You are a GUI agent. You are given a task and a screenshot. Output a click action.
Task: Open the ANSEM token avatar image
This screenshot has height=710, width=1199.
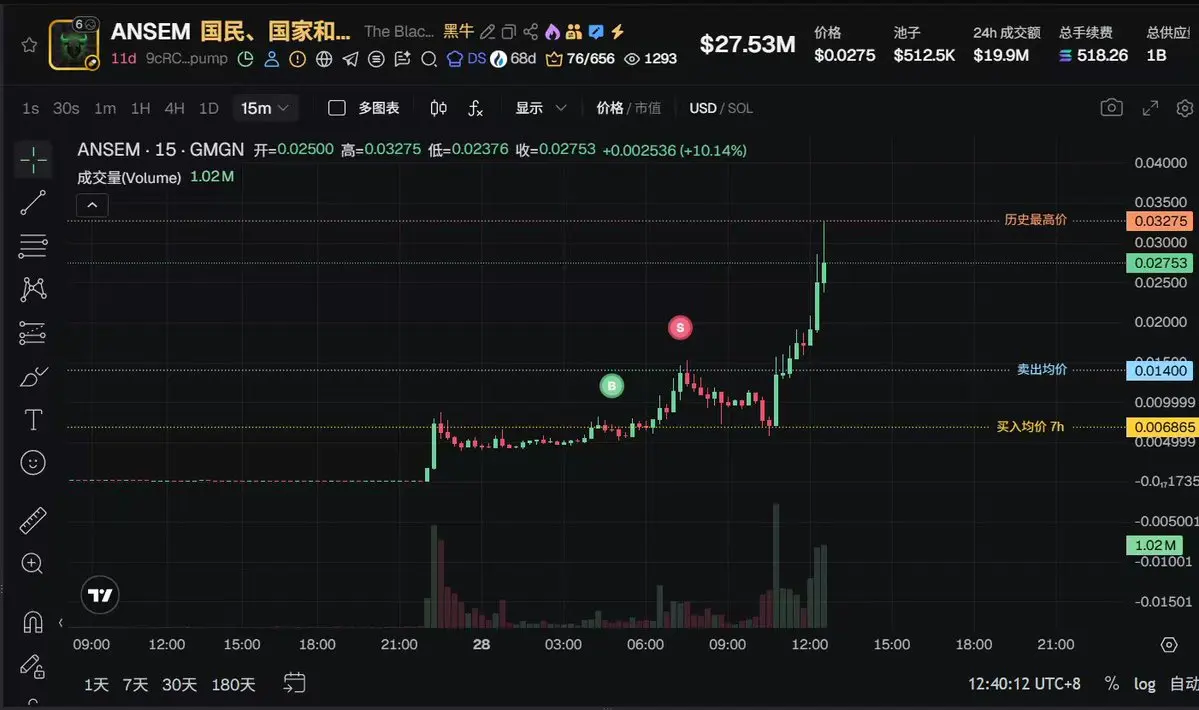pos(73,44)
